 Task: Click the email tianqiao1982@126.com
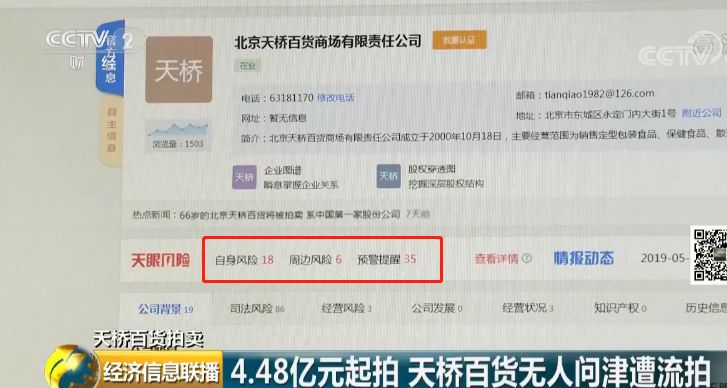599,94
